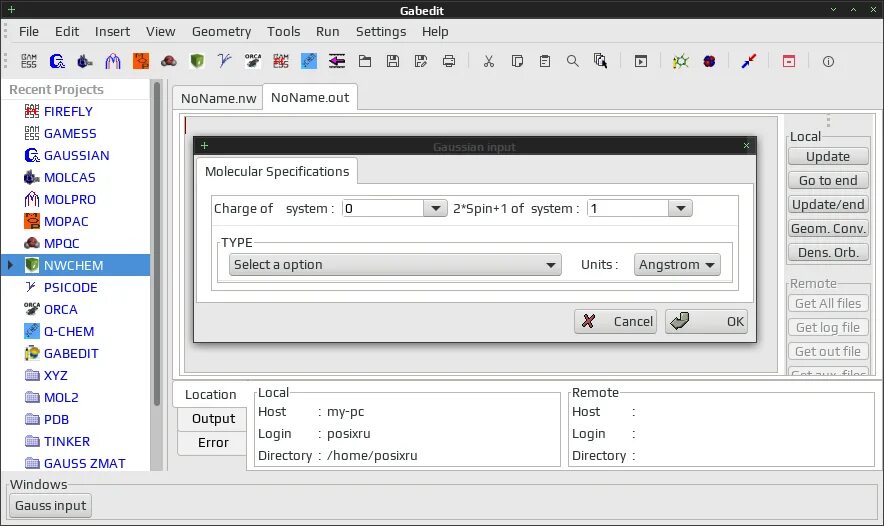Viewport: 884px width, 526px height.
Task: Open the 2*Spin+1 of system dropdown arrow
Action: 680,209
